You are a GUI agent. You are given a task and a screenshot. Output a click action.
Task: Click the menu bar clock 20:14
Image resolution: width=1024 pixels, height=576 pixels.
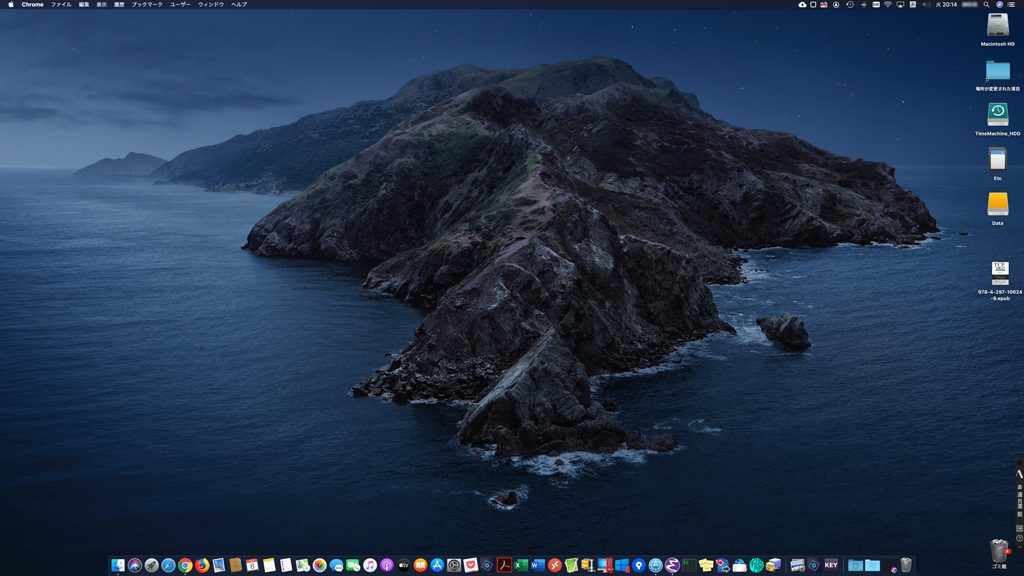pos(946,5)
